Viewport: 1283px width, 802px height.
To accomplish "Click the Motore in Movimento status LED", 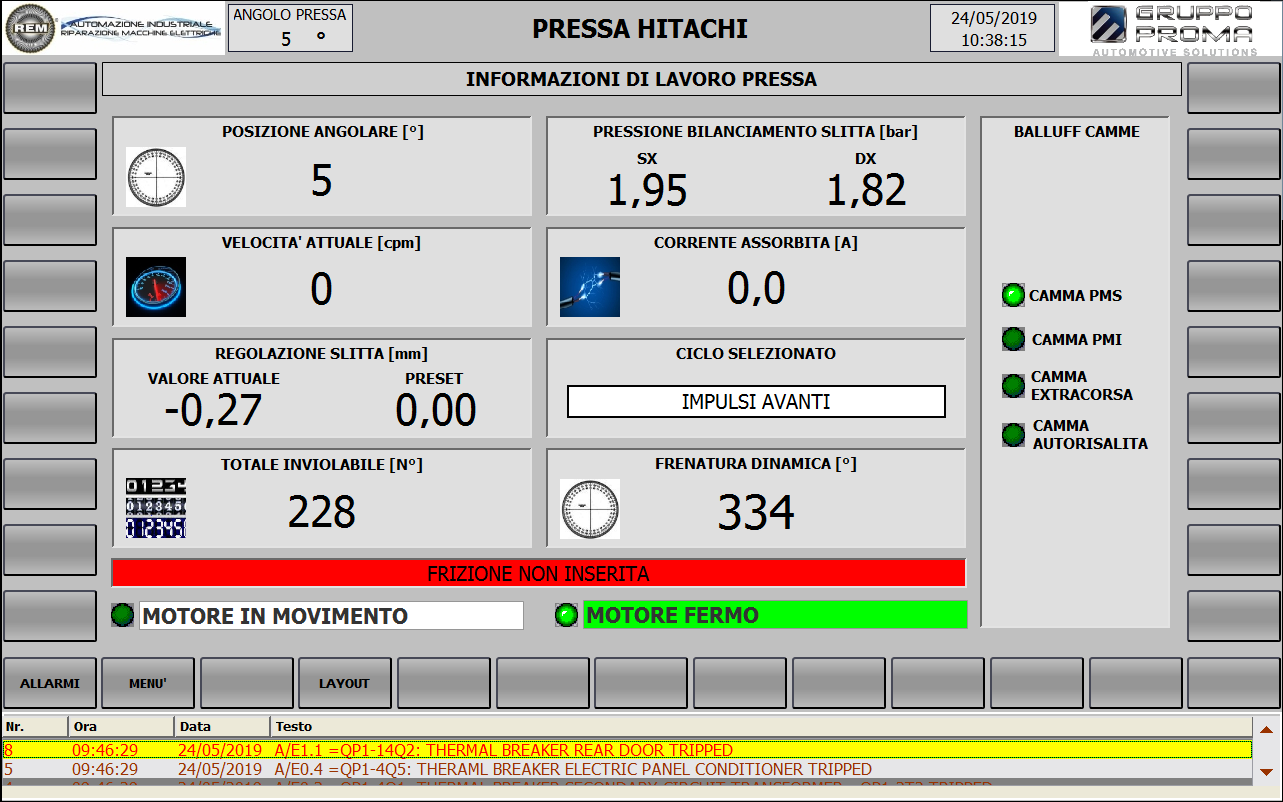I will [123, 615].
